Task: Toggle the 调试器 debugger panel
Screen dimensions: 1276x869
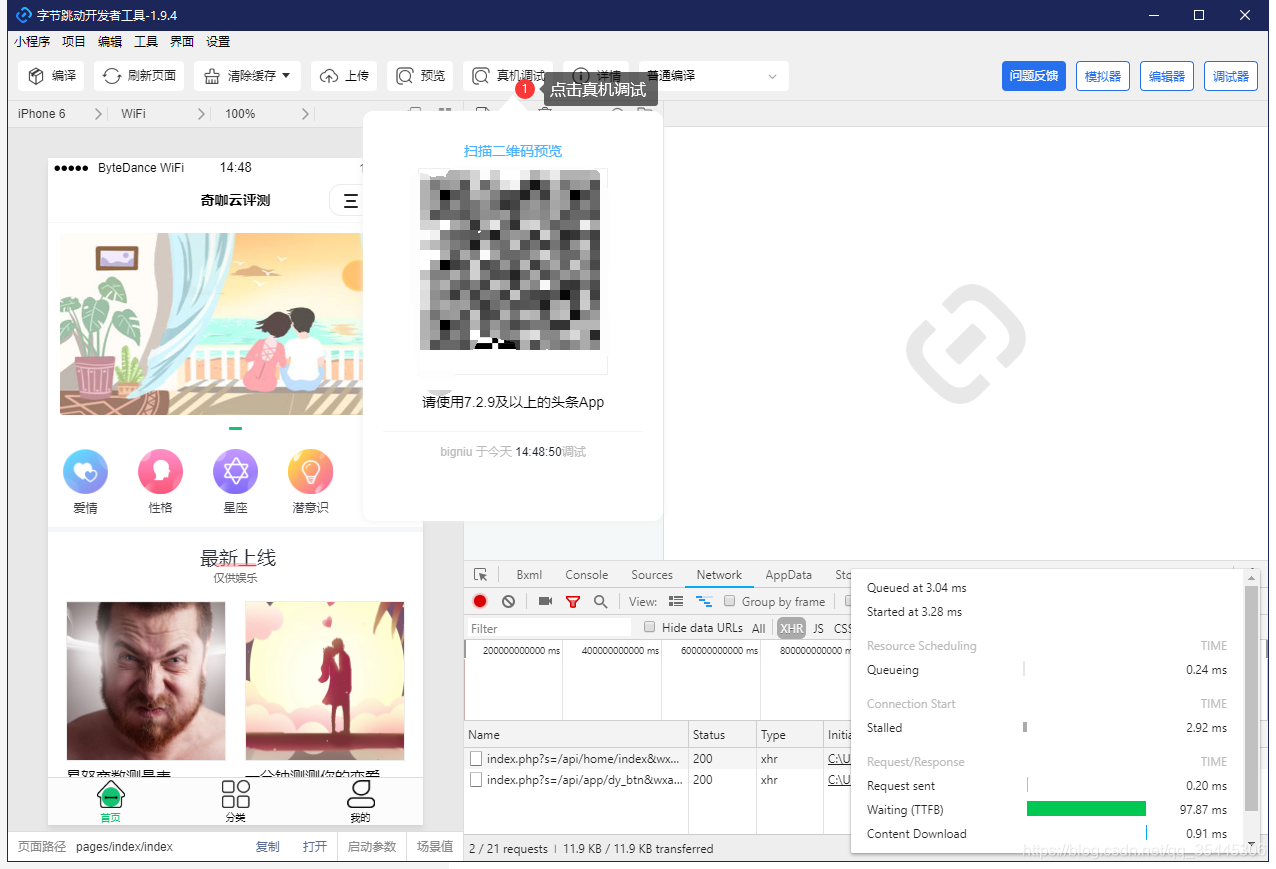Action: tap(1231, 76)
